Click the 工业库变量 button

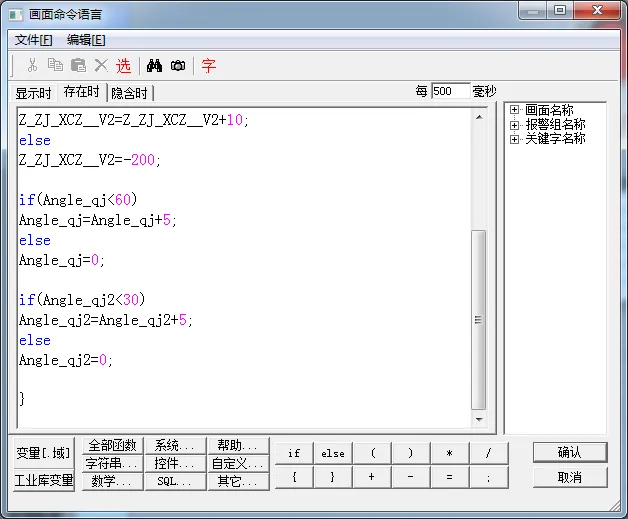44,480
